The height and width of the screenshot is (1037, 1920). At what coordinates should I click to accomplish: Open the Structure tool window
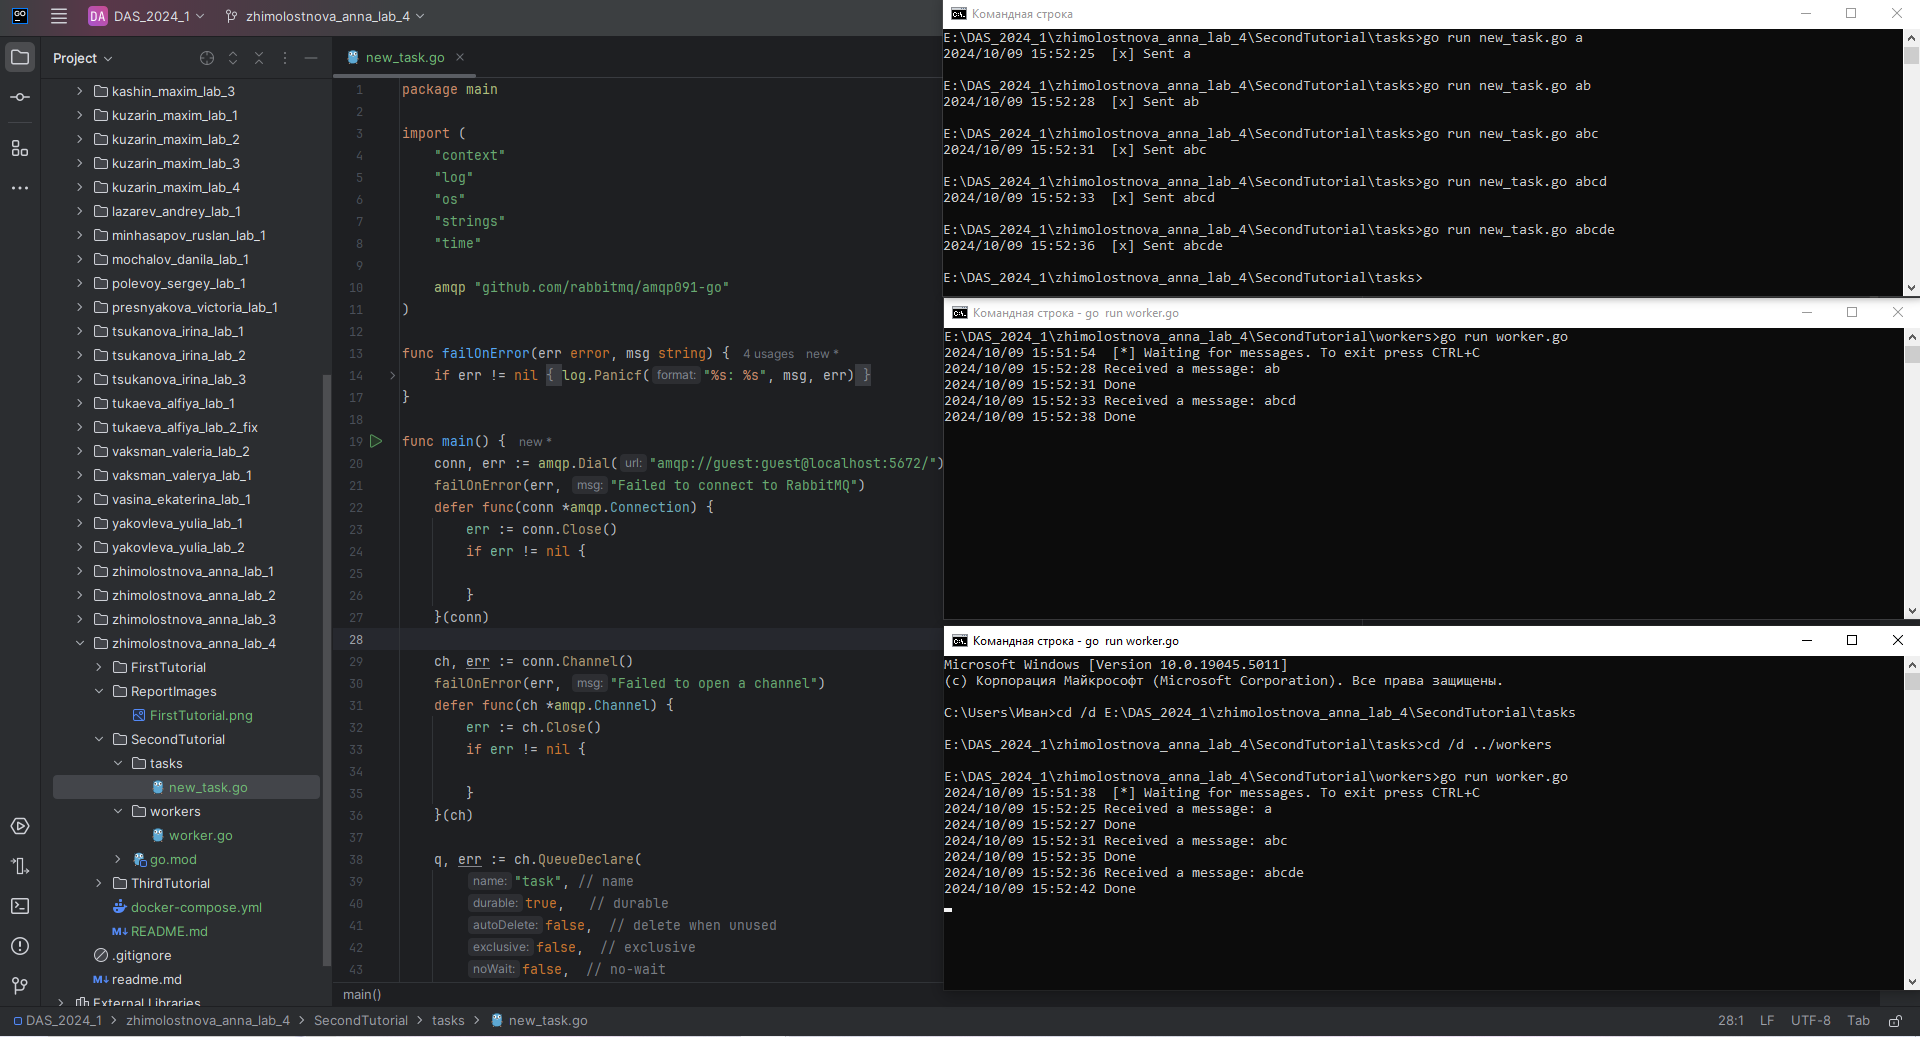point(20,148)
